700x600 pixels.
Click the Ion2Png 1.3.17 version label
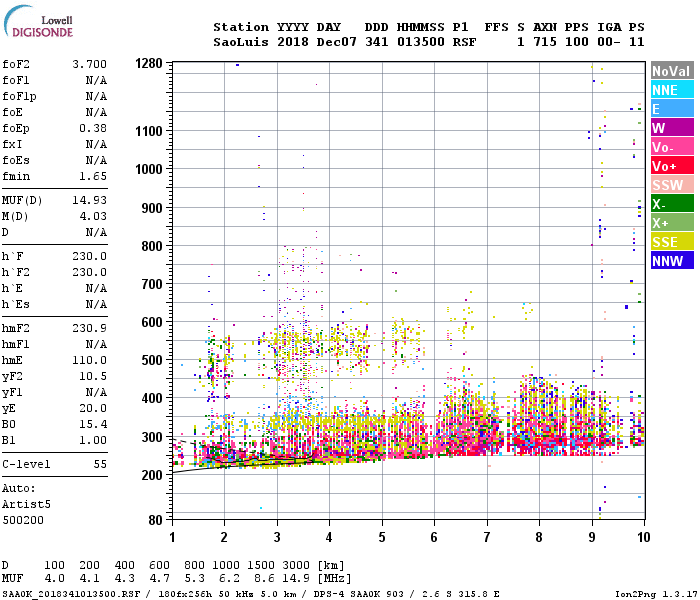pos(654,594)
